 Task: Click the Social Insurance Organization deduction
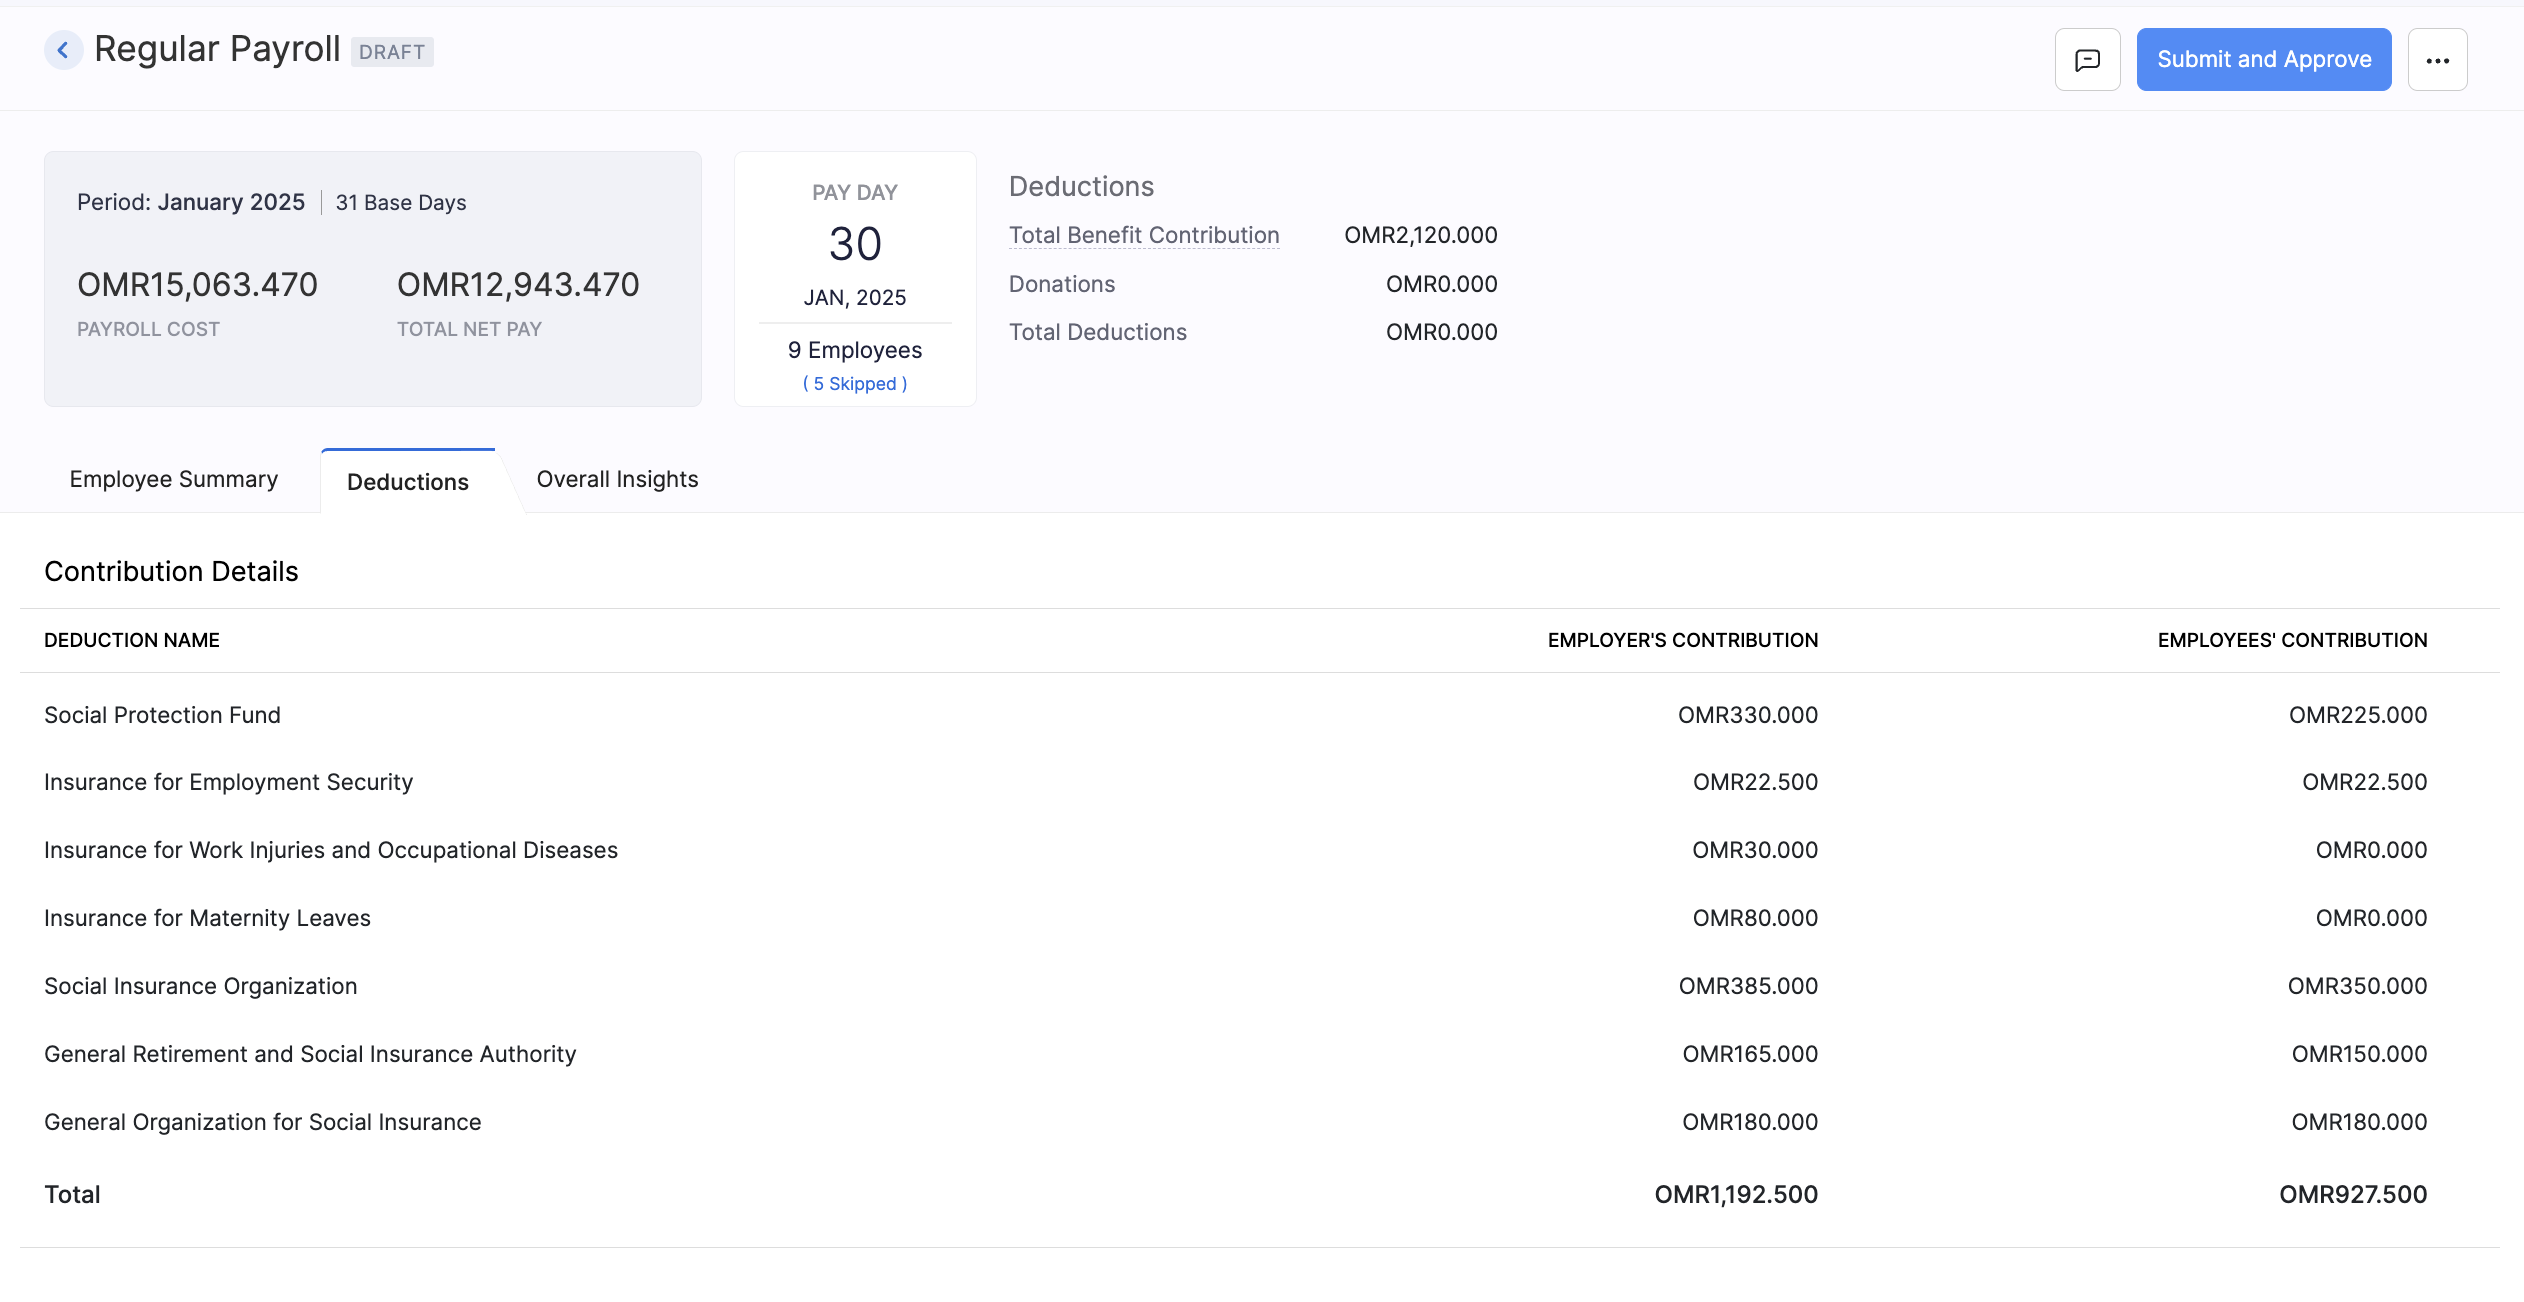200,985
